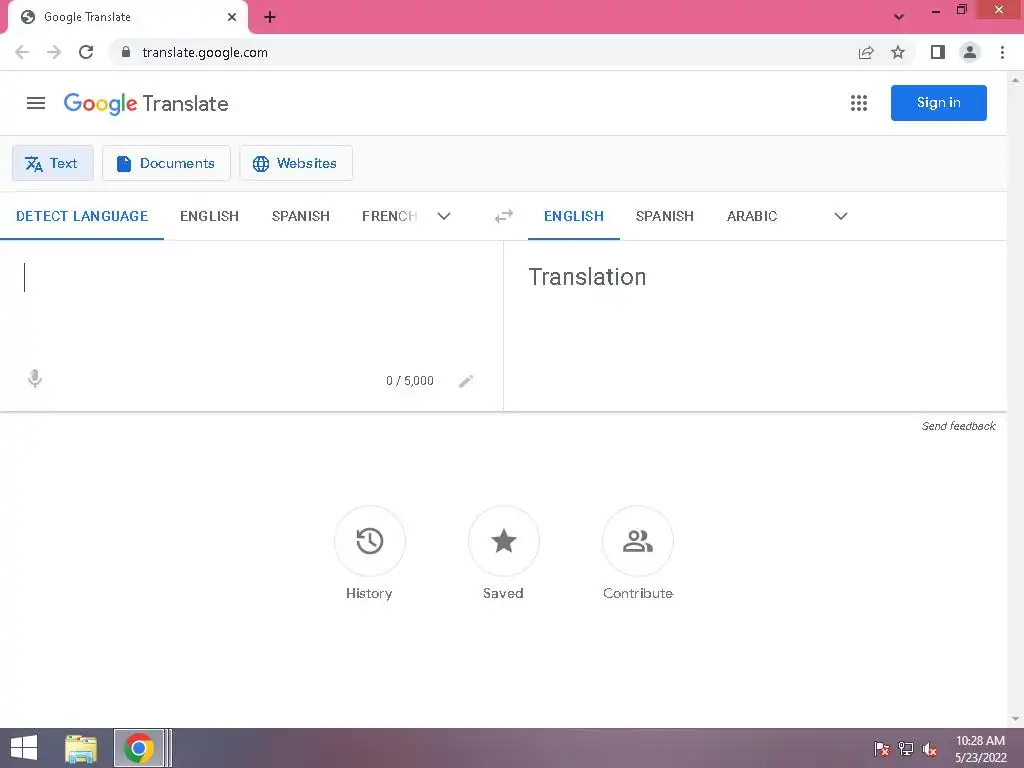1024x768 pixels.
Task: Open the Windows Start menu
Action: tap(24, 748)
